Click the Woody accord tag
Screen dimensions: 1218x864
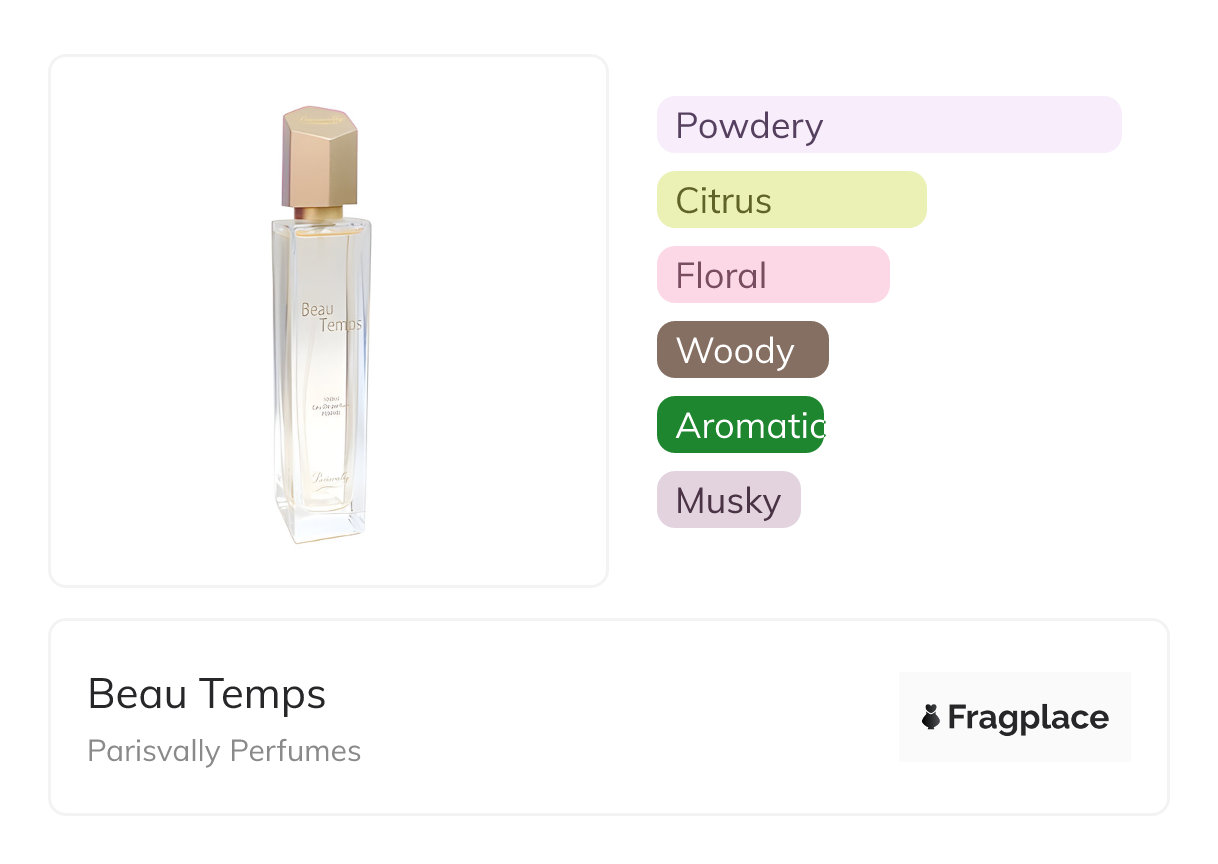click(x=743, y=350)
